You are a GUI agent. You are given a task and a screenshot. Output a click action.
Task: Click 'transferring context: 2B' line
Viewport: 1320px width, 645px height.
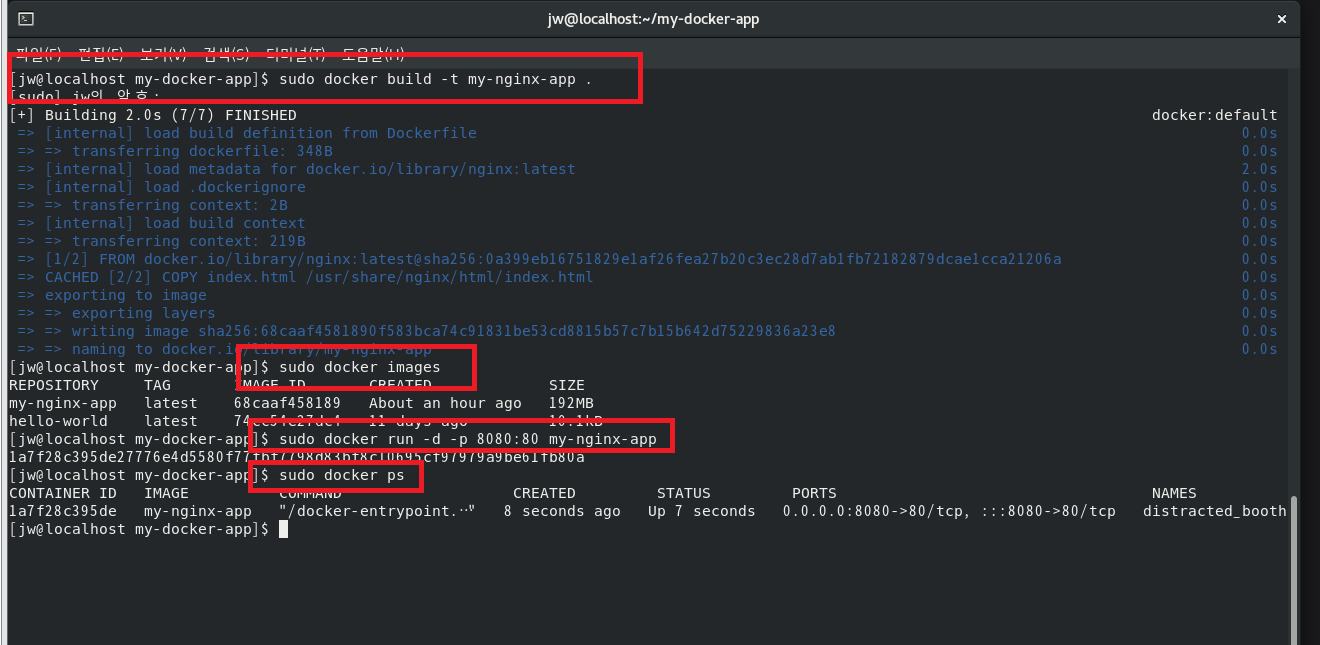(153, 205)
